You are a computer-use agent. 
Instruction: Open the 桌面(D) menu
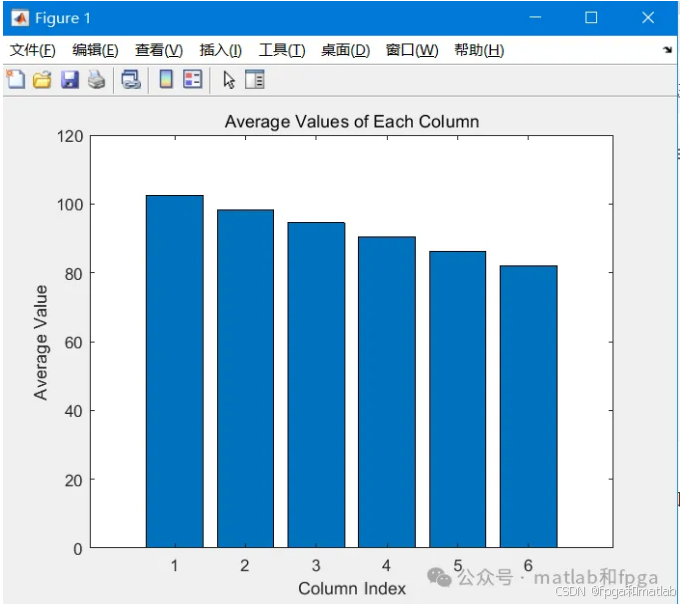[345, 50]
